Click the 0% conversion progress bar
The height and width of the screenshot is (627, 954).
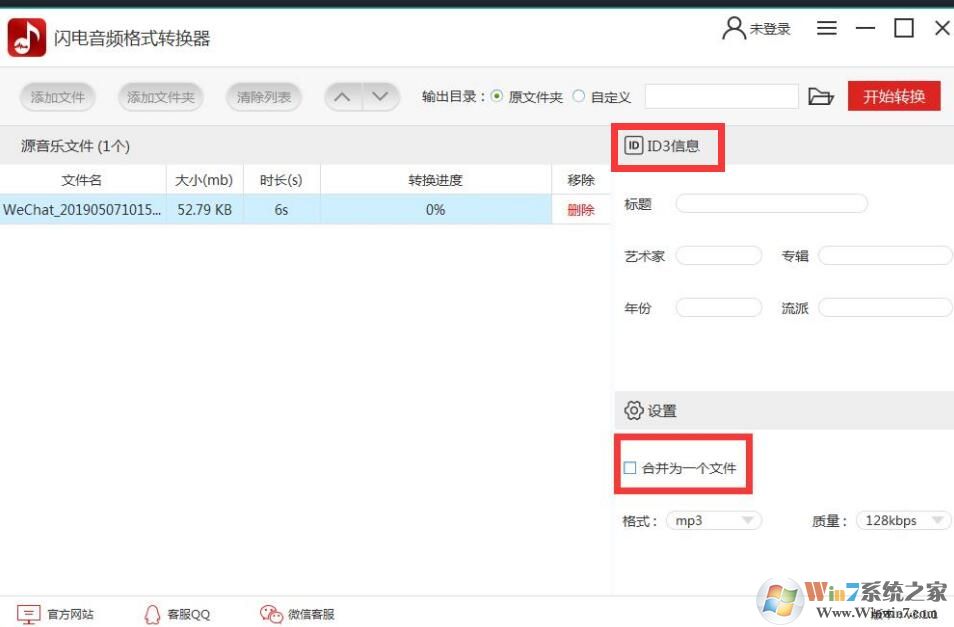pos(434,210)
